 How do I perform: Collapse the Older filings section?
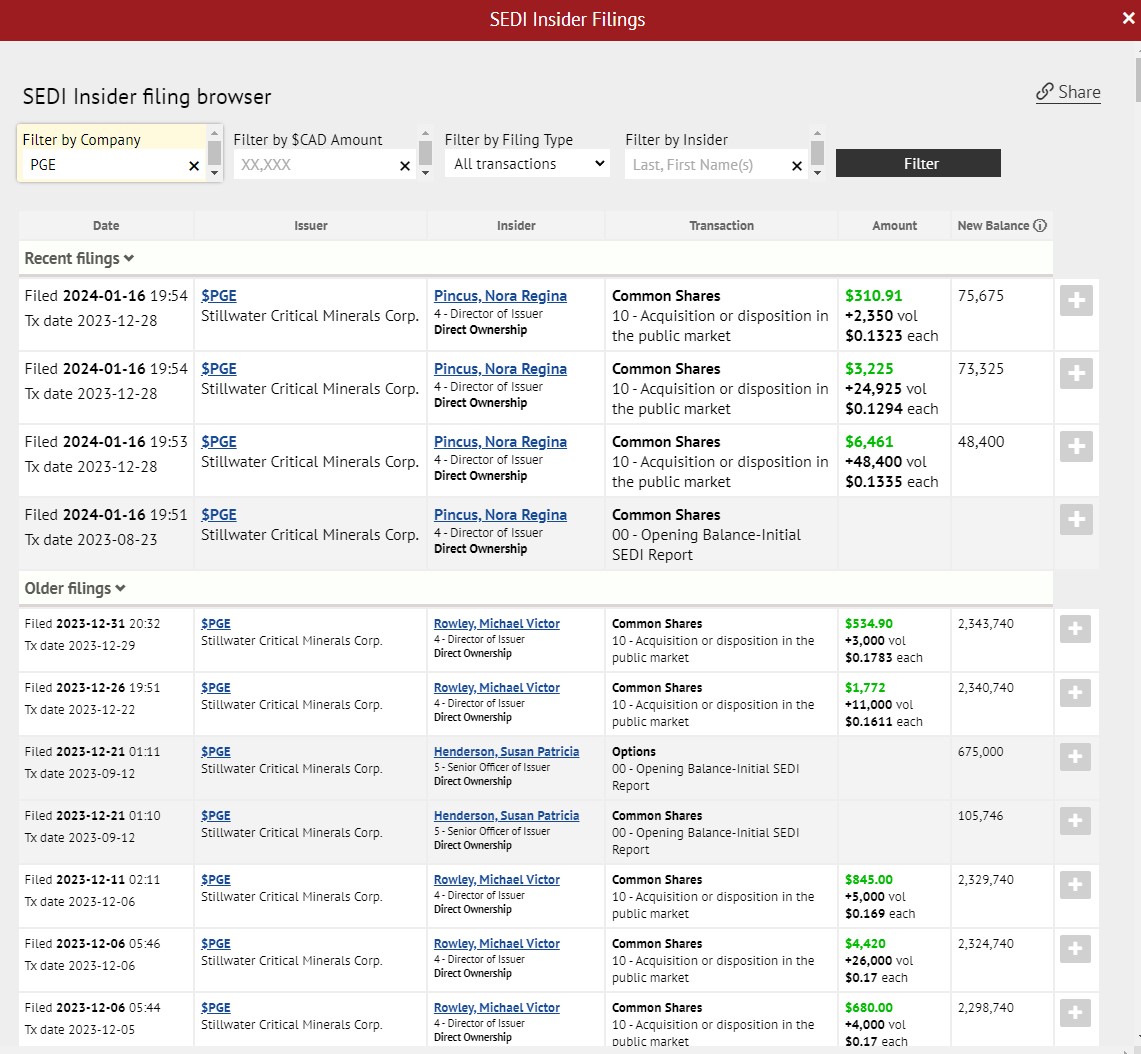coord(75,588)
